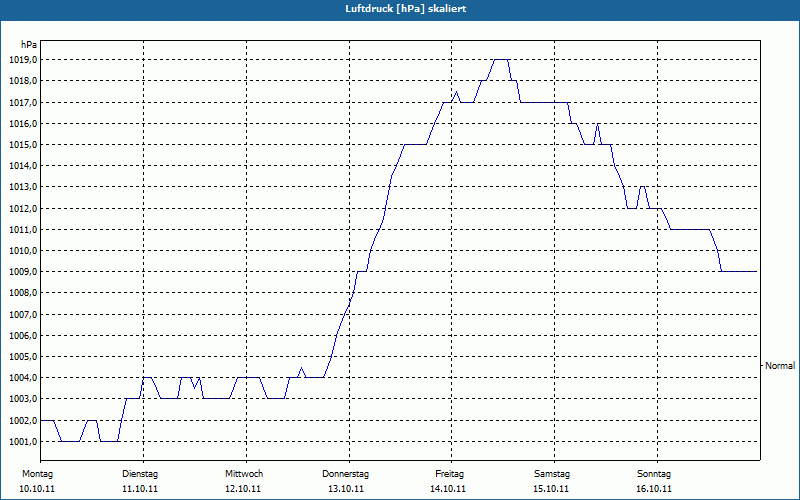The image size is (800, 500).
Task: Select the date 13.10.11
Action: click(346, 489)
